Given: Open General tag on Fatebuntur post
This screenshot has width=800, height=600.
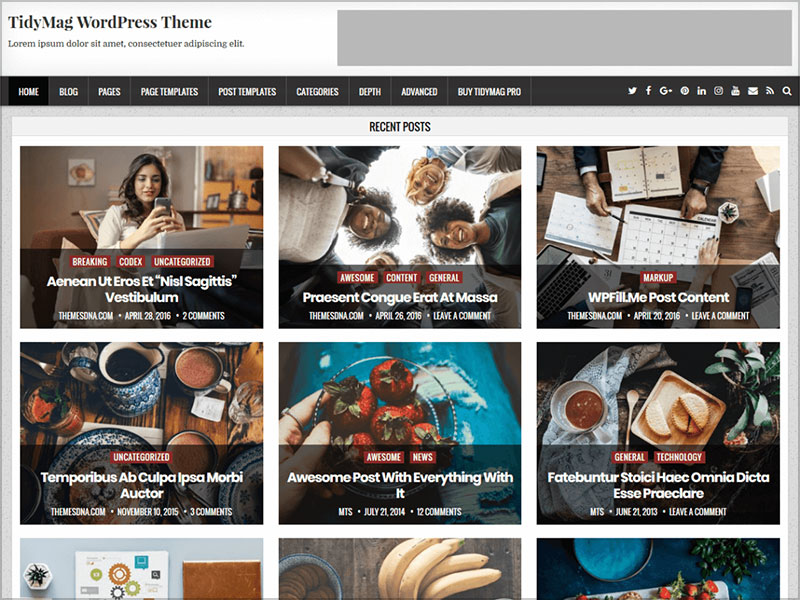Looking at the screenshot, I should 630,457.
